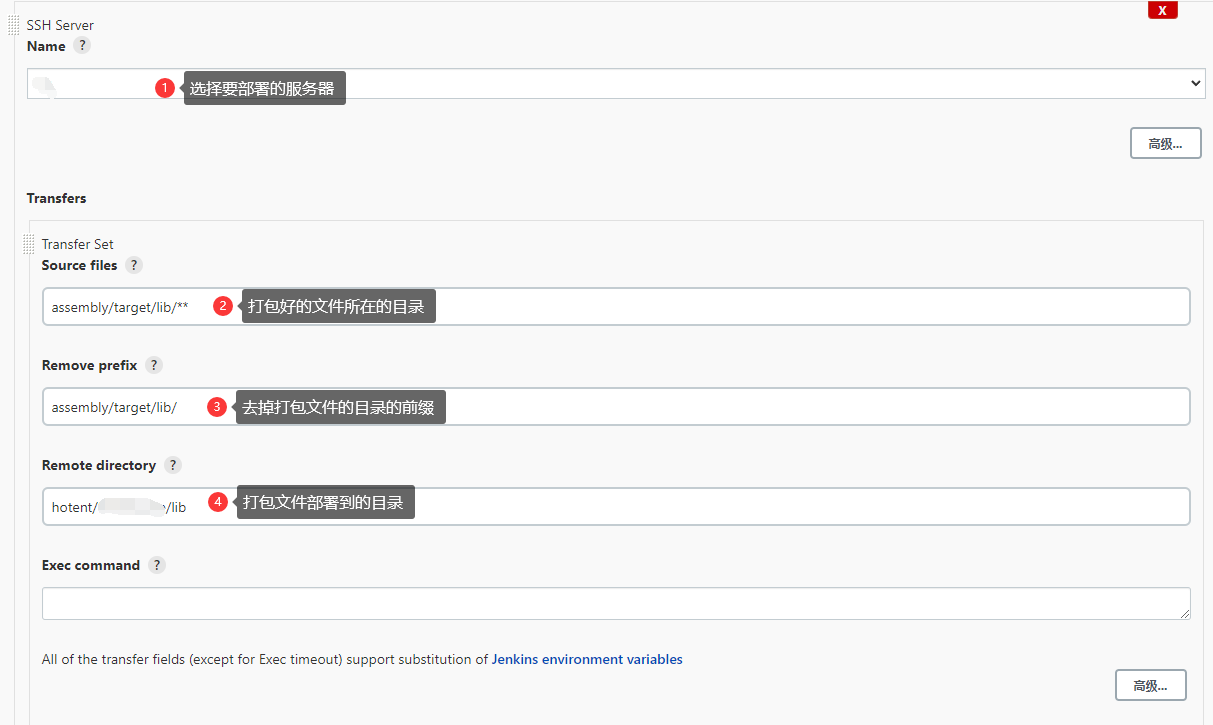Click Exec command resize grip

1185,613
